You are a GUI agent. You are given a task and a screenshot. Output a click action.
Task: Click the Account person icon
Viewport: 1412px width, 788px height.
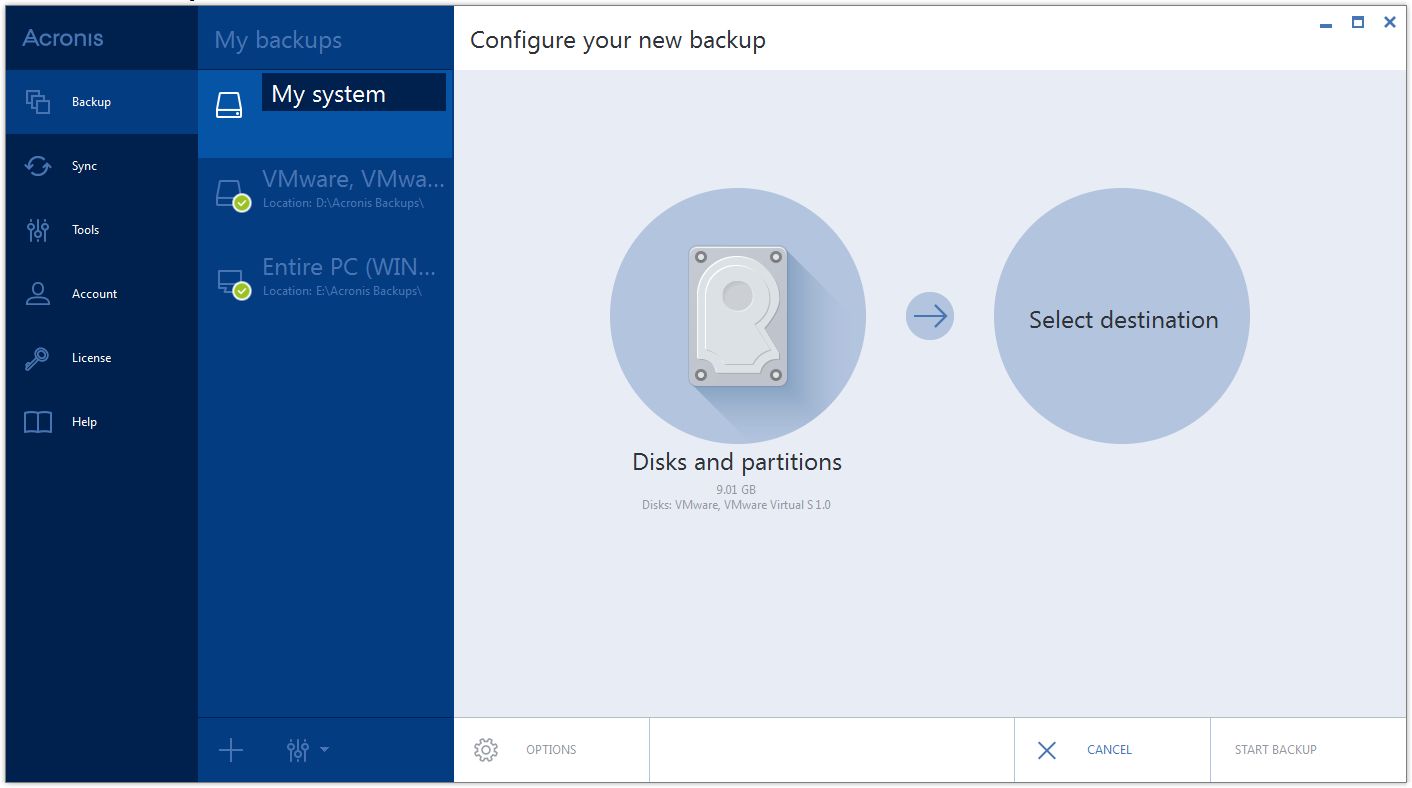coord(38,294)
